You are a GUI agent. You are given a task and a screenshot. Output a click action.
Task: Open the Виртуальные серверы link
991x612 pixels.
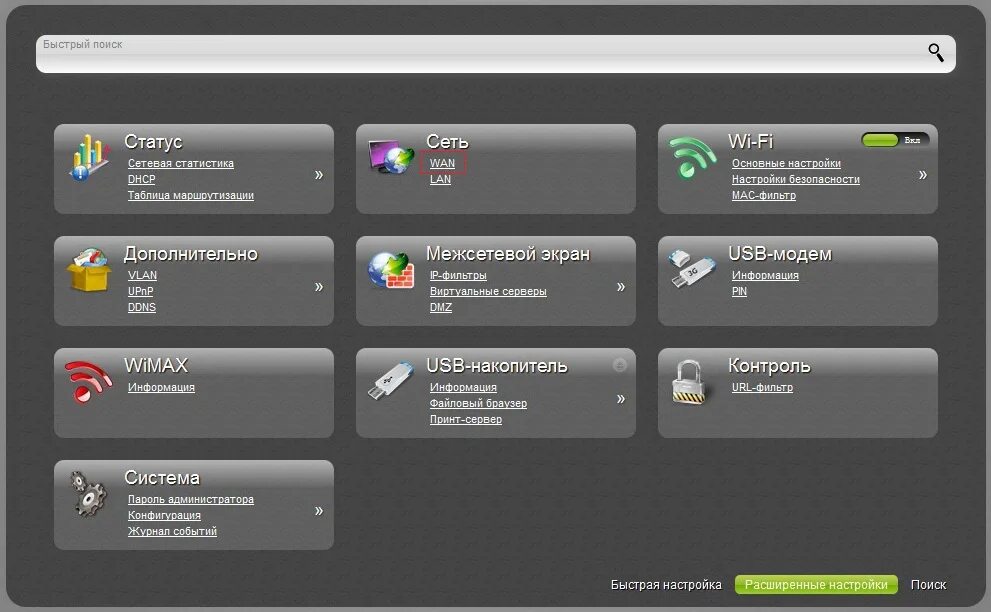click(x=488, y=291)
